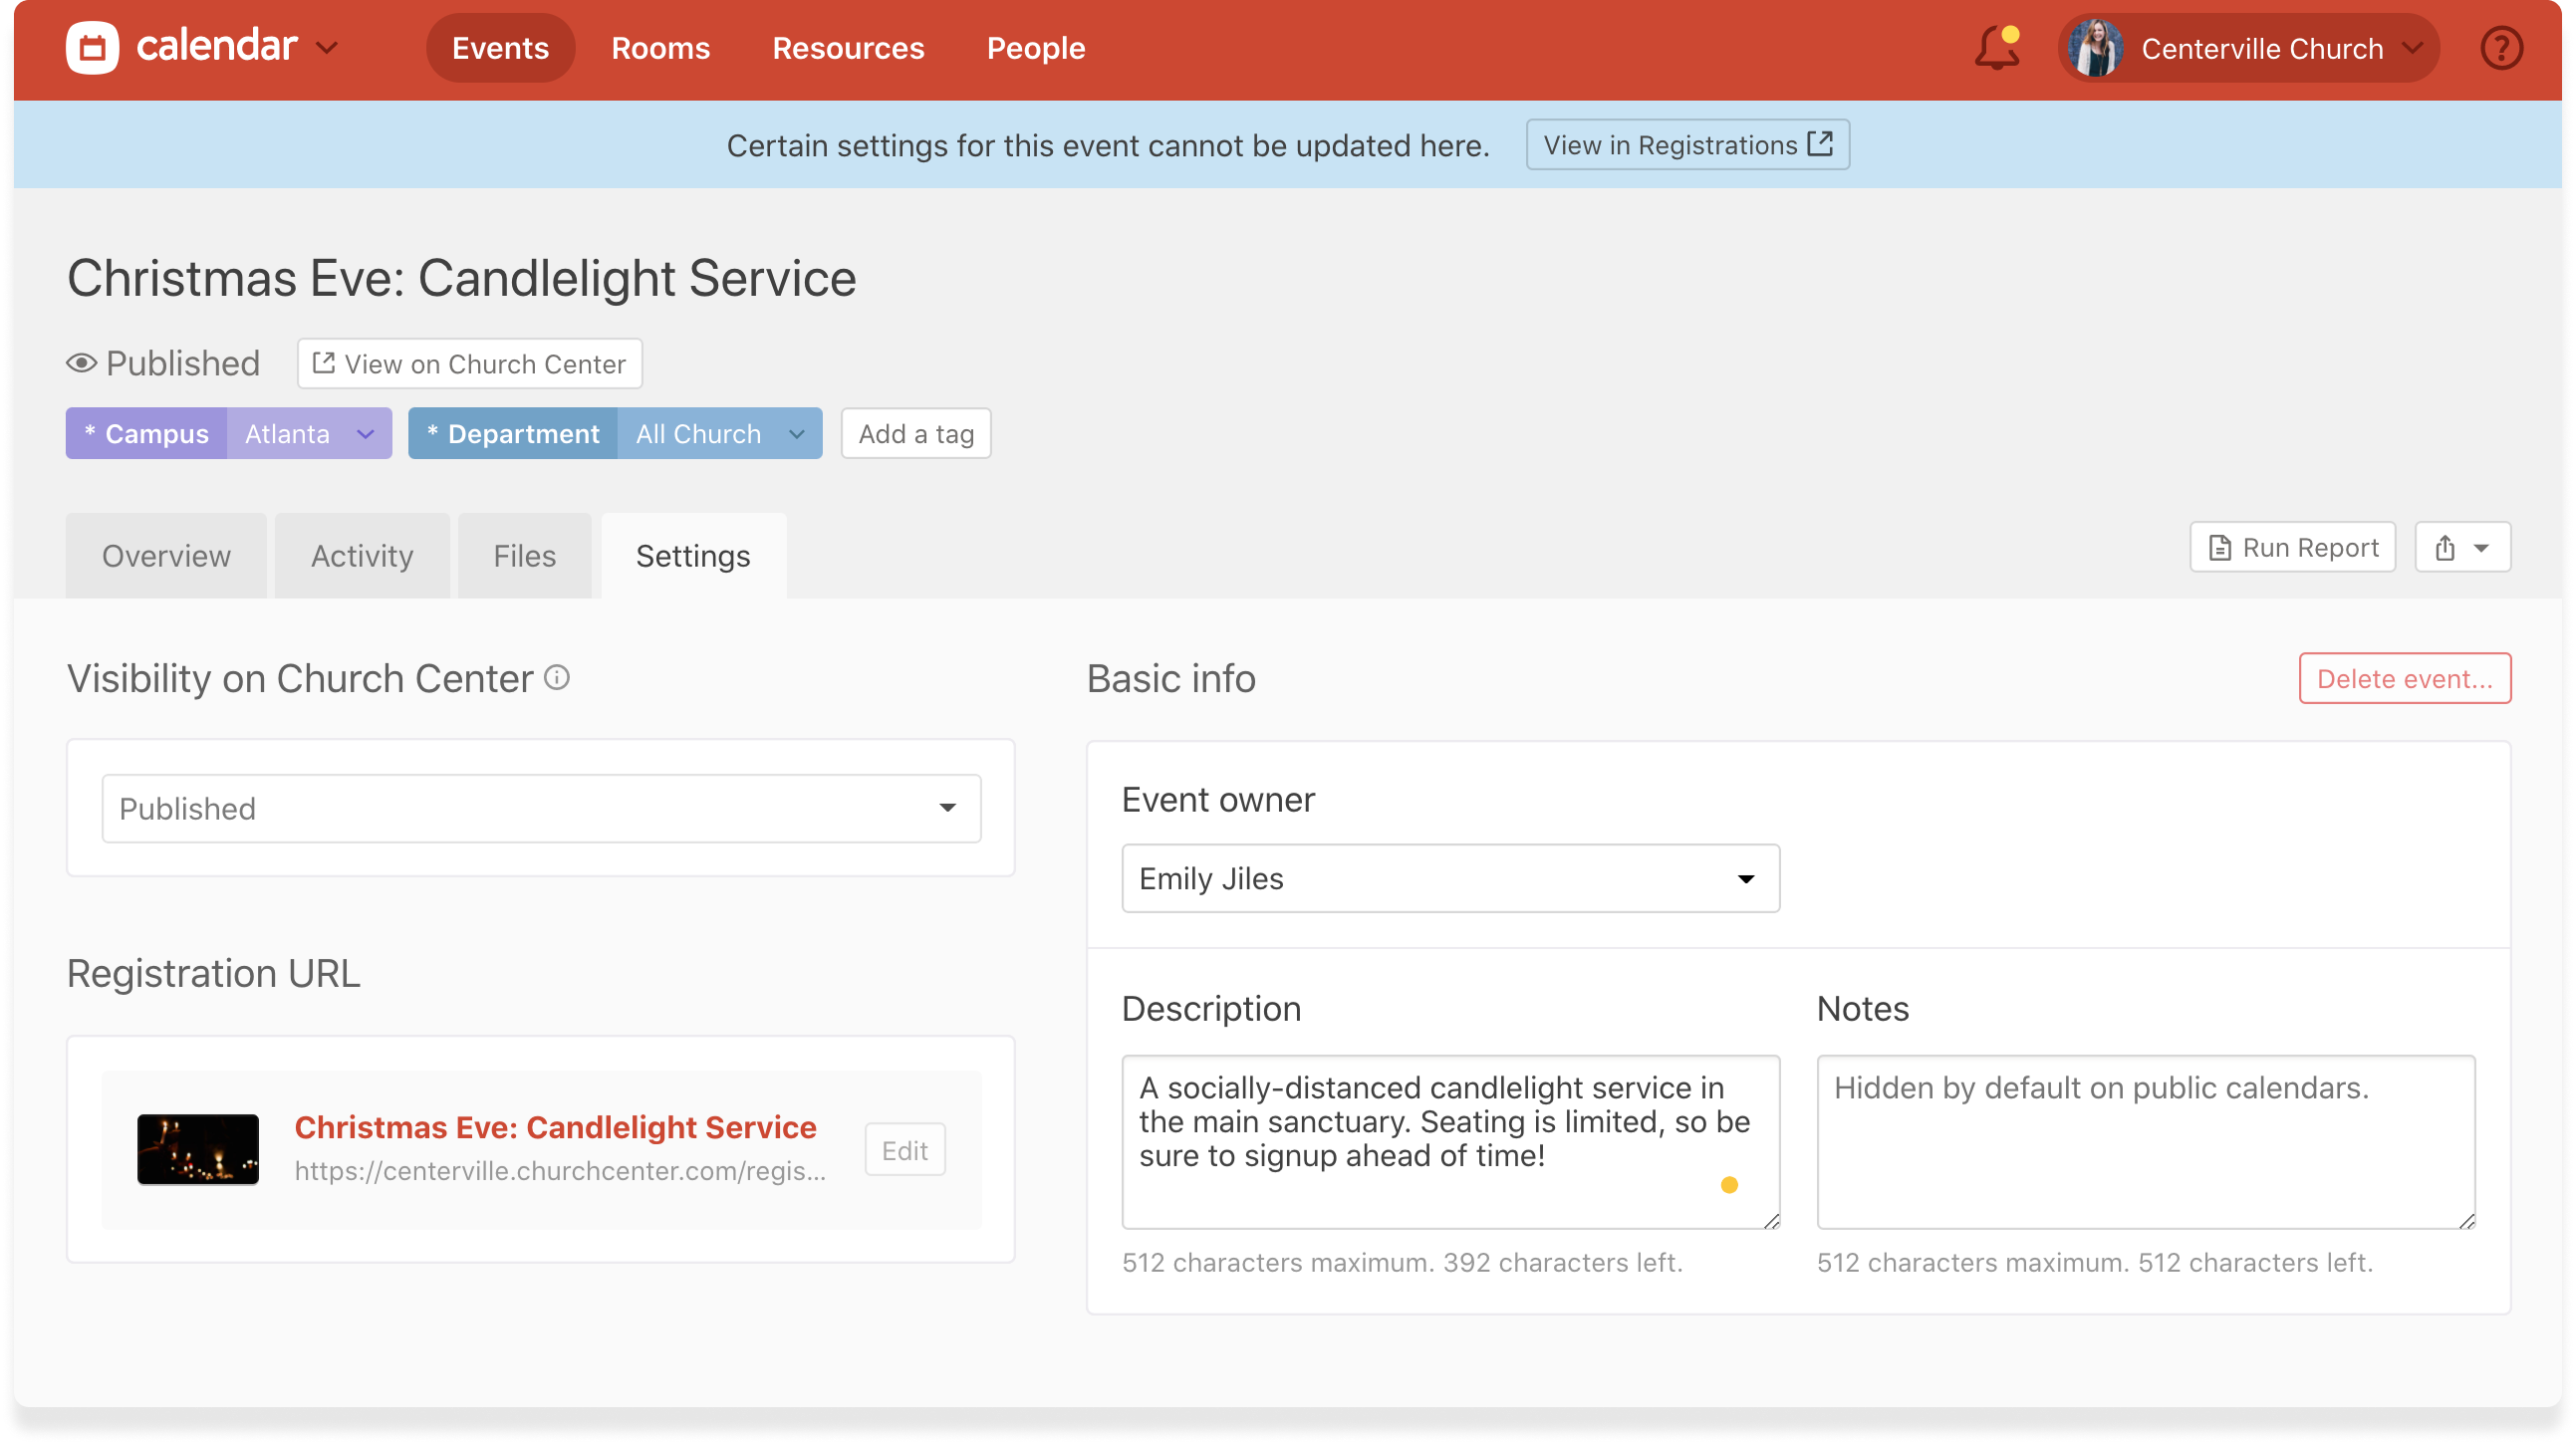Open the Department All Church dropdown

point(719,434)
